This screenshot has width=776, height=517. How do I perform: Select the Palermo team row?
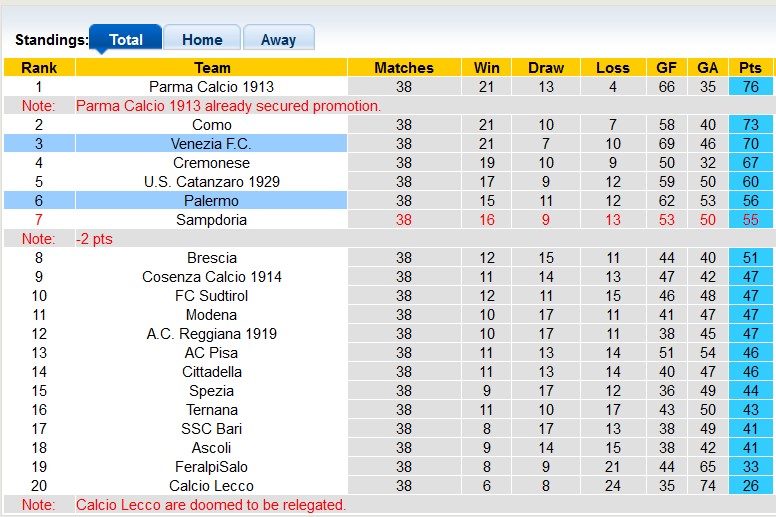pos(211,201)
